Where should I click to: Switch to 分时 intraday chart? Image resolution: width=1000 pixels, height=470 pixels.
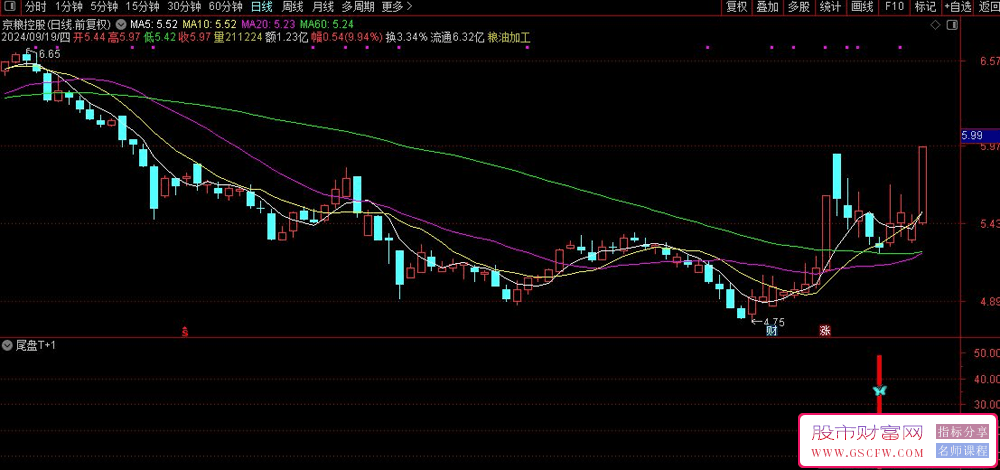36,7
